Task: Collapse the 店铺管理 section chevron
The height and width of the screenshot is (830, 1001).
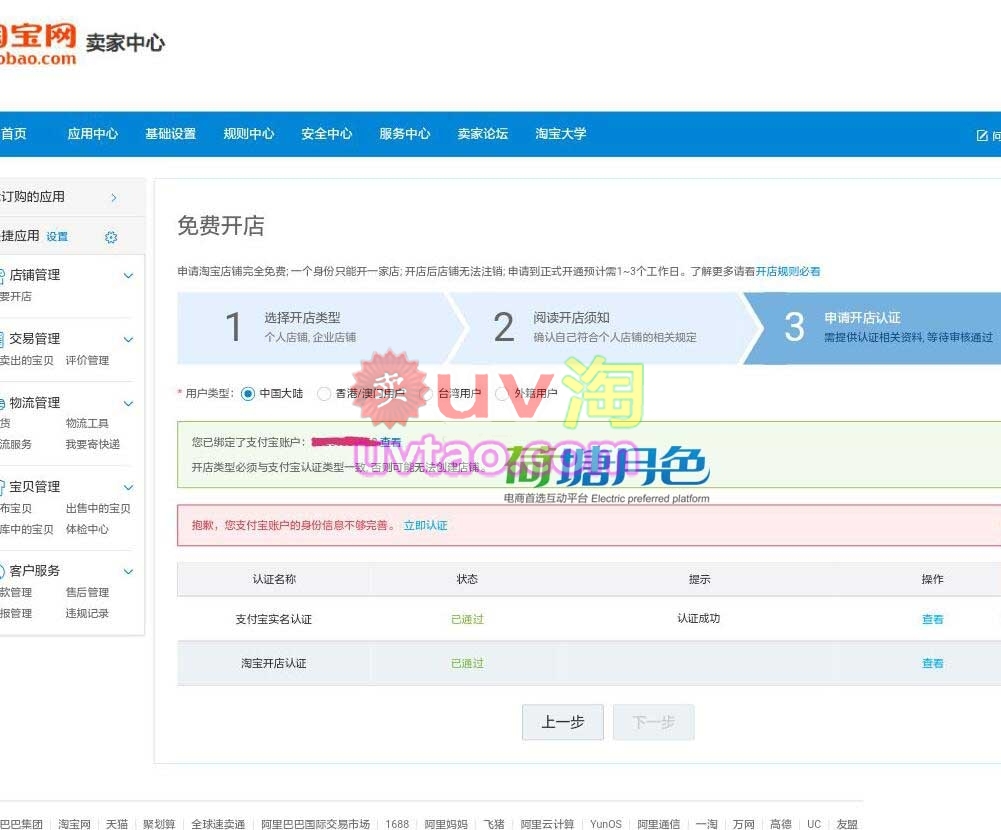Action: coord(128,275)
